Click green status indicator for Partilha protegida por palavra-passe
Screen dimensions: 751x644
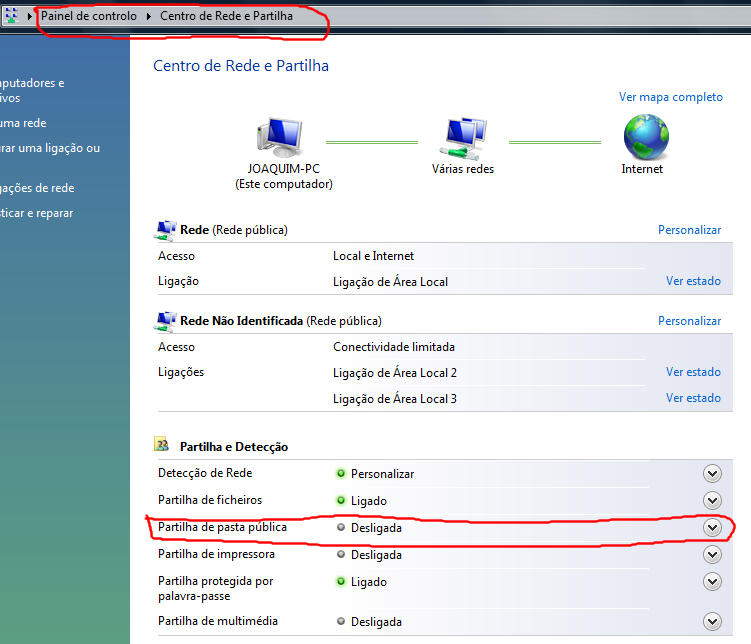tap(341, 581)
